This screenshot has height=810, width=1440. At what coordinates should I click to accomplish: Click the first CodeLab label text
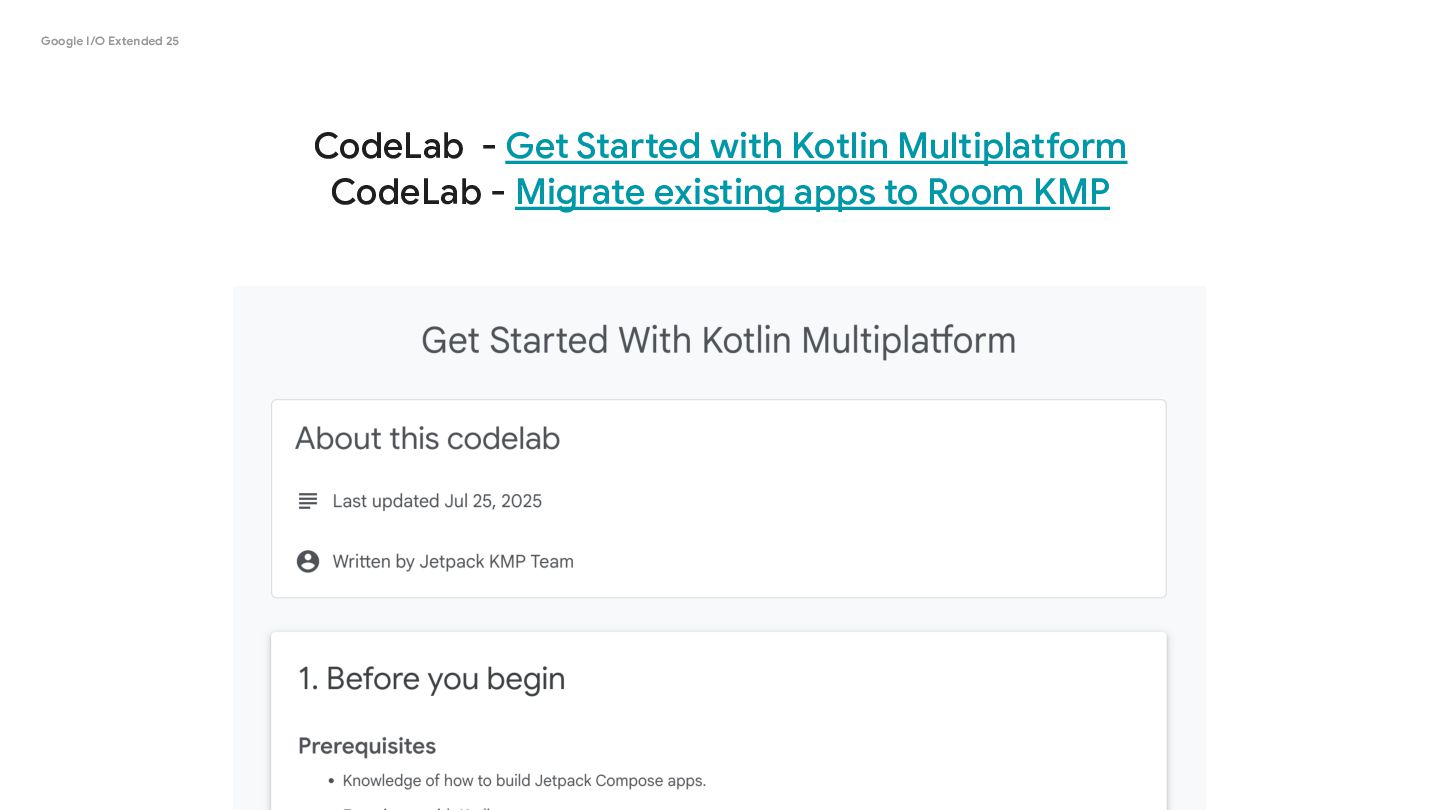(388, 146)
